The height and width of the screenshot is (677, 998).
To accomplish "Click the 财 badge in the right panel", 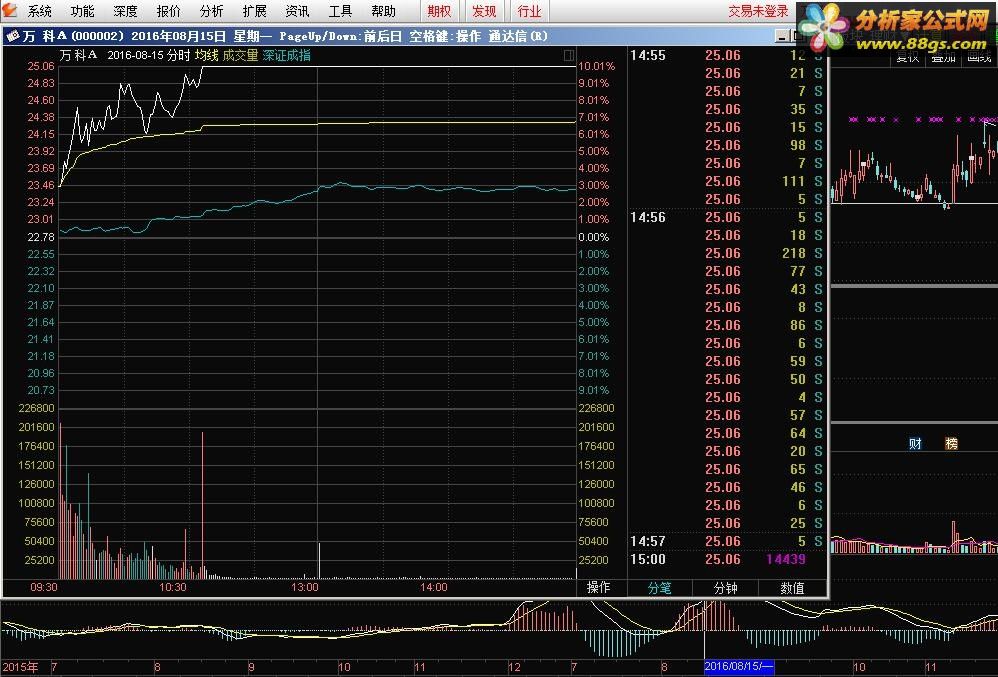I will coord(915,443).
